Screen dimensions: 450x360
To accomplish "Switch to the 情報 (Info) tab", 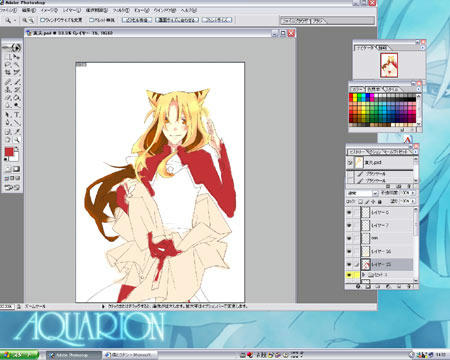I will click(x=383, y=48).
